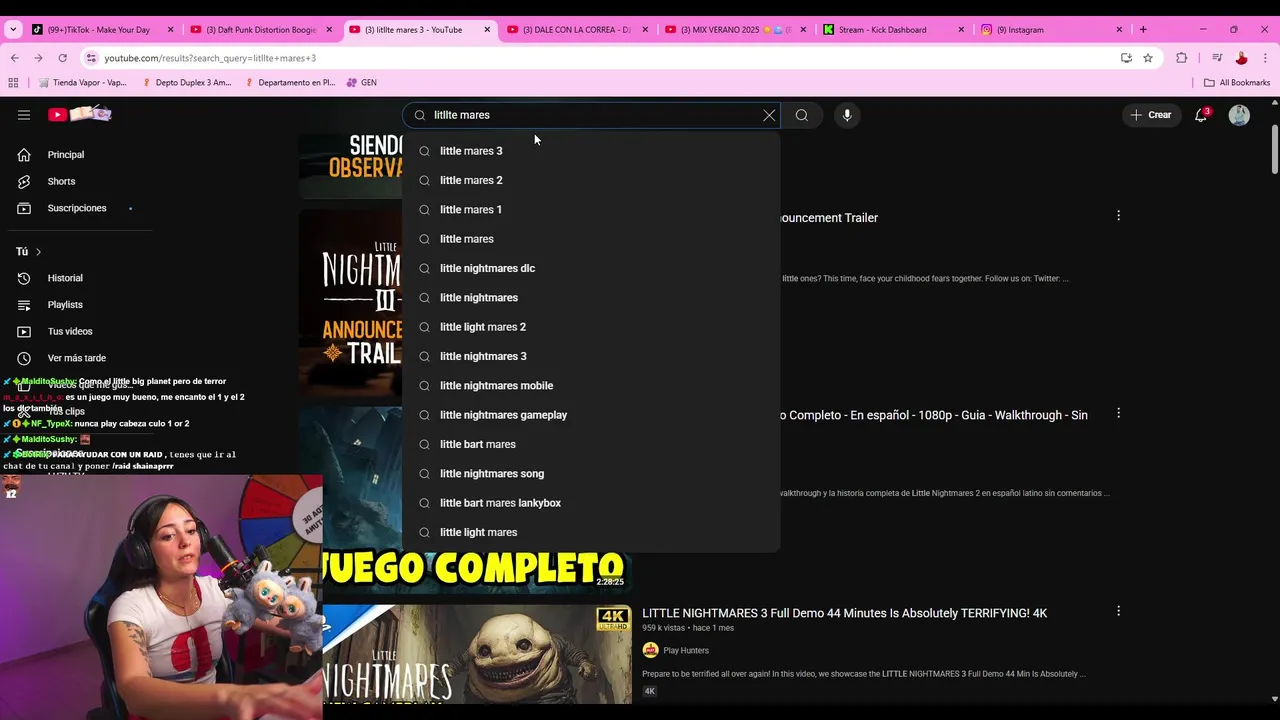Click the Play Hunters channel avatar
This screenshot has height=720, width=1280.
pyautogui.click(x=650, y=650)
